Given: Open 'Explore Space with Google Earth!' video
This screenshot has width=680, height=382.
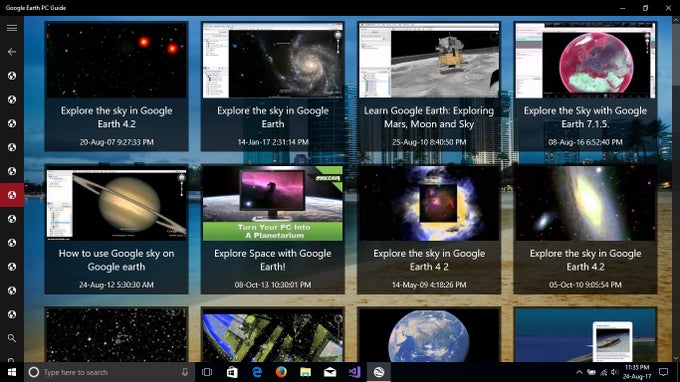Looking at the screenshot, I should click(x=273, y=229).
